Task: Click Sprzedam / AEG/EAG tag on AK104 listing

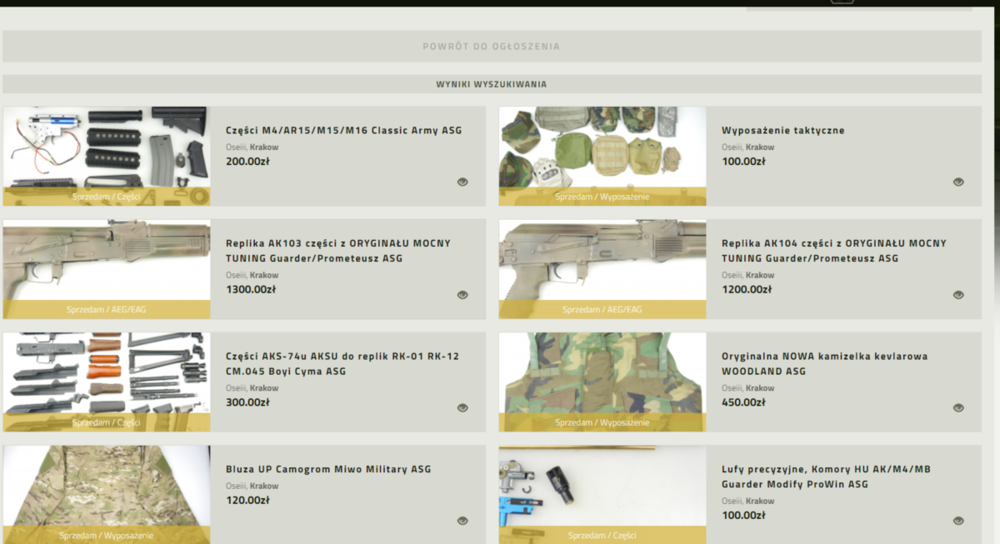Action: click(603, 309)
